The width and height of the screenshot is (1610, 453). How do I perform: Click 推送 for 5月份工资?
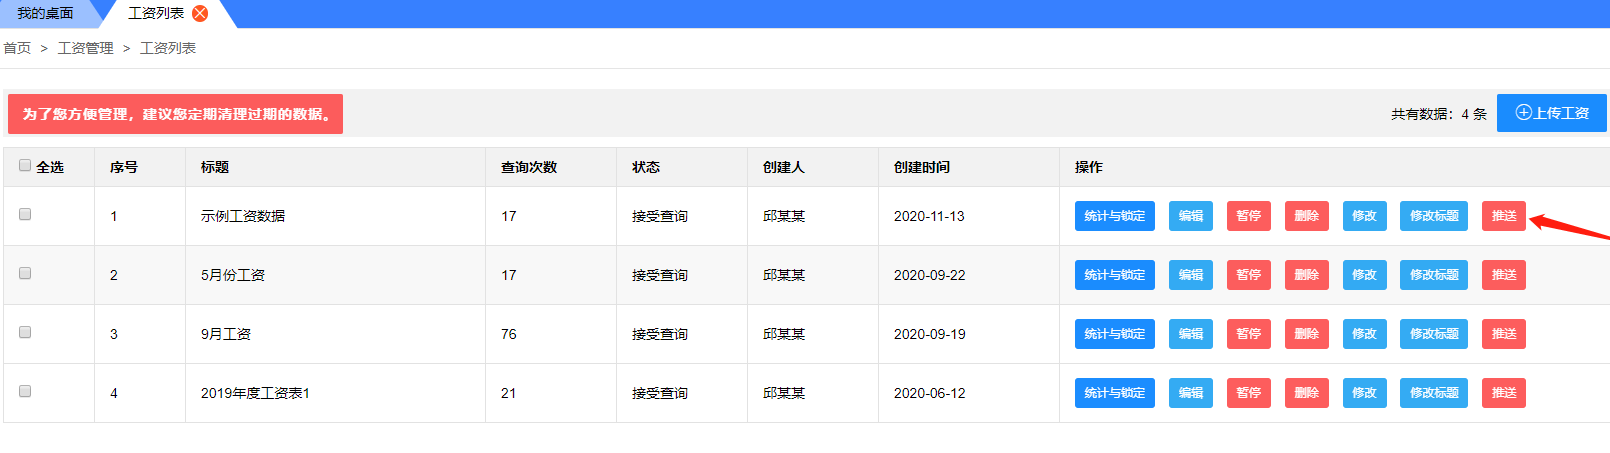(1504, 275)
